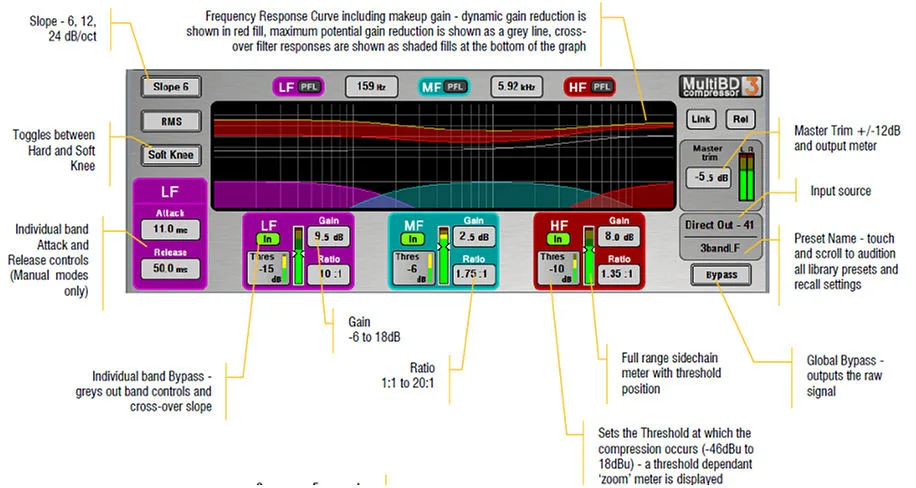The width and height of the screenshot is (916, 488).
Task: Select the MF Gain 2.5 dB box
Action: coord(474,237)
